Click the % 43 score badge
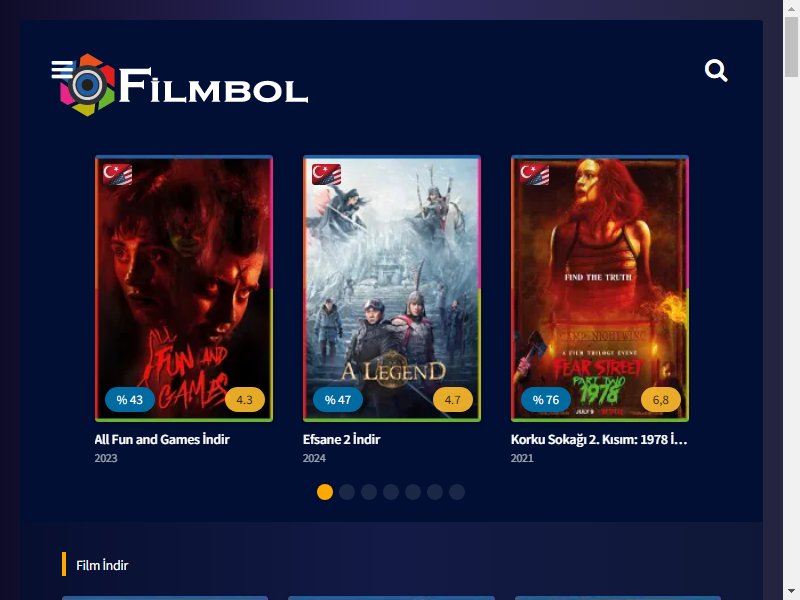800x600 pixels. (130, 399)
